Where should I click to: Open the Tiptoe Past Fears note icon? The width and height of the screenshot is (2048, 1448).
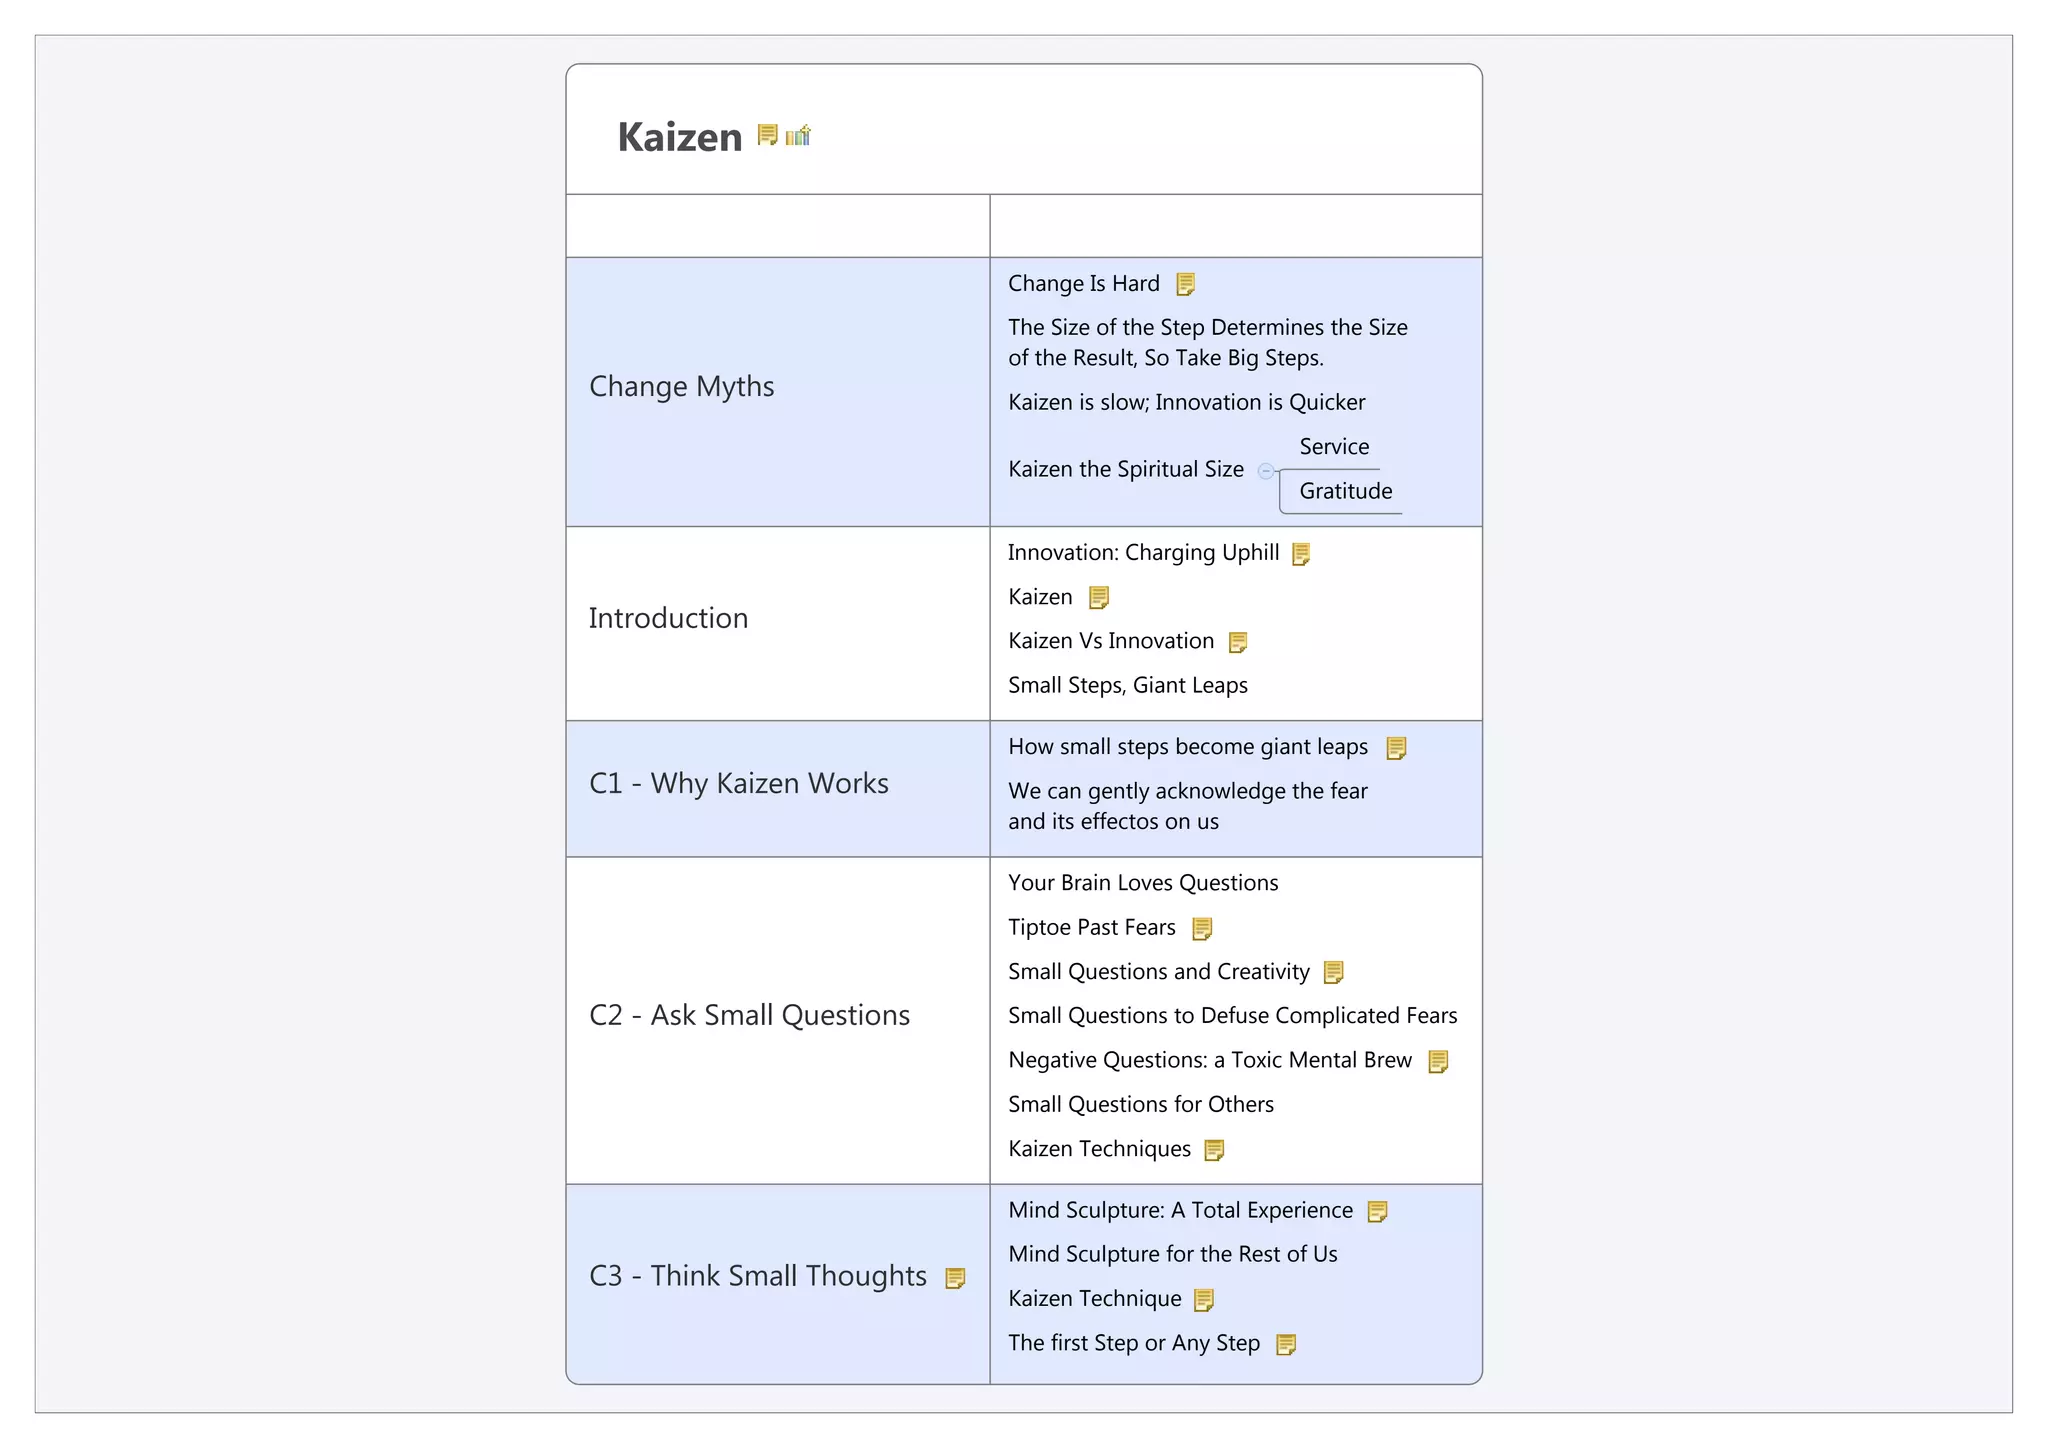(1202, 929)
